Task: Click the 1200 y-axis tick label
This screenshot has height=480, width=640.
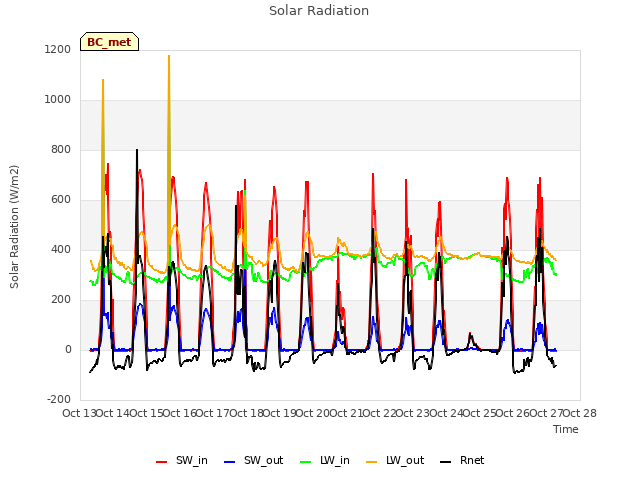Action: tap(58, 49)
